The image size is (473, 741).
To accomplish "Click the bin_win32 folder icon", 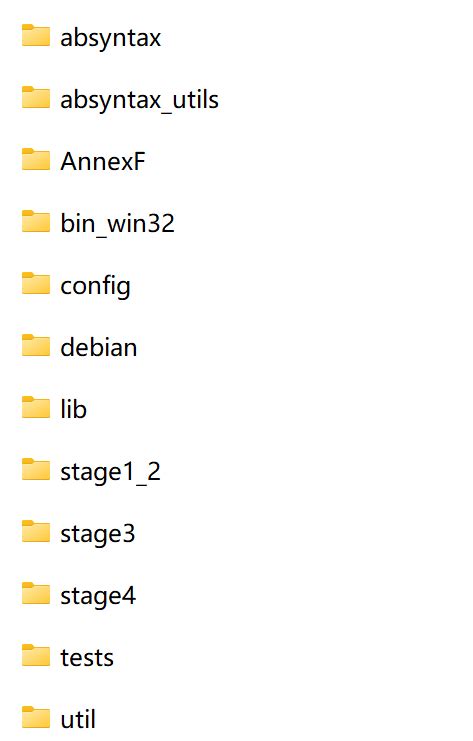I will (36, 221).
